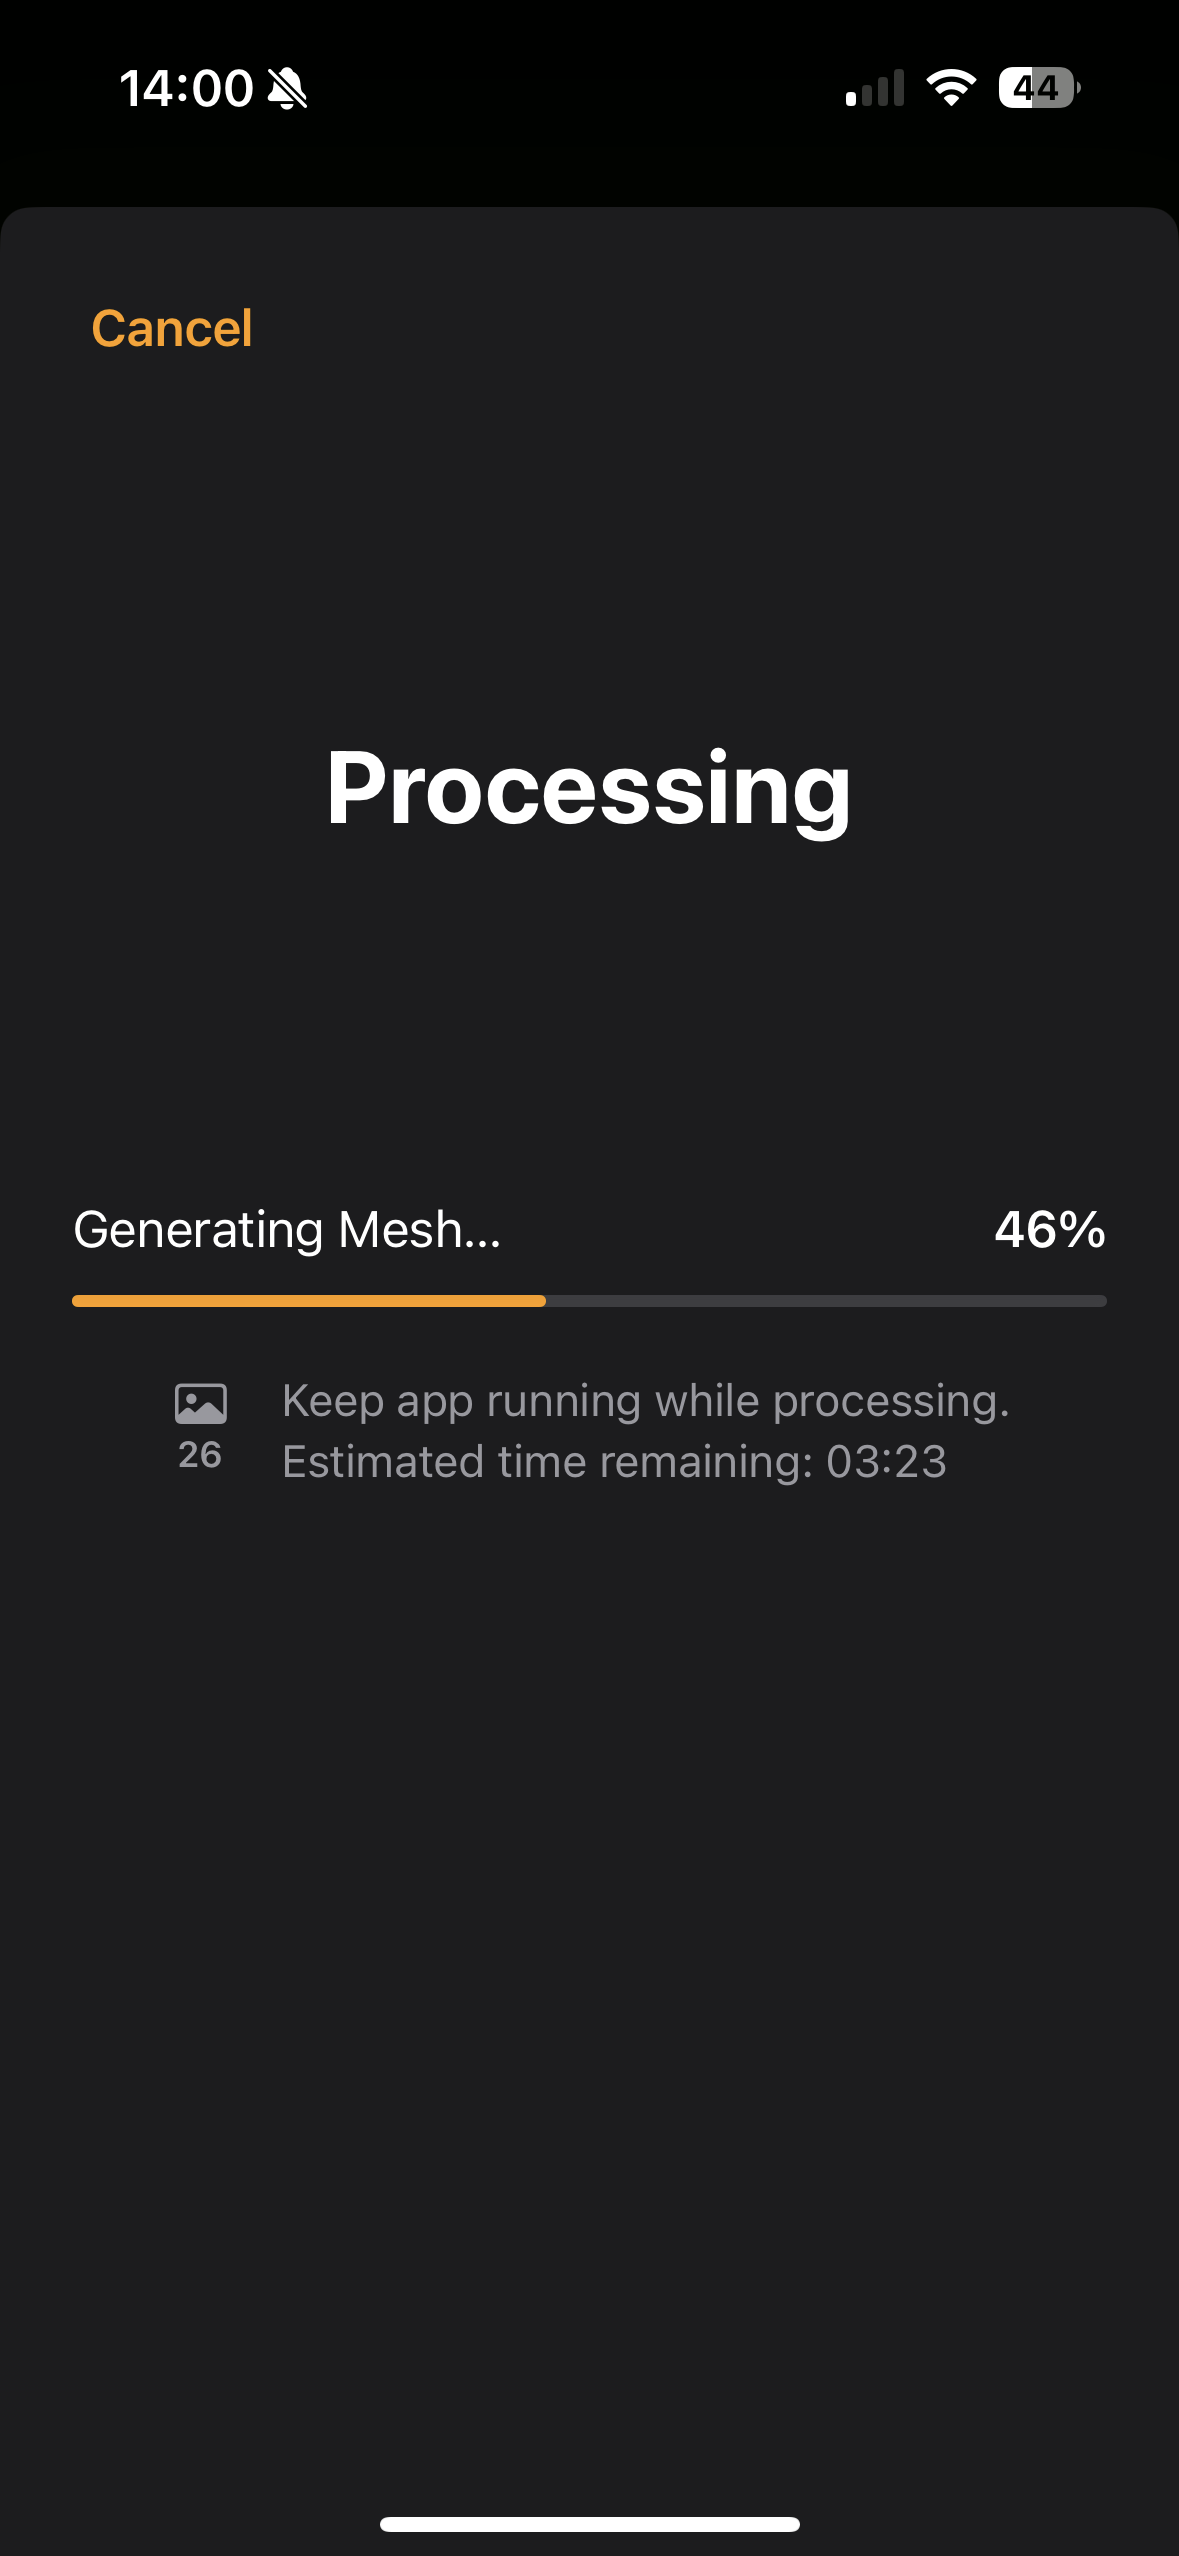Click the orange filled progress bar segment
The height and width of the screenshot is (2556, 1179).
pyautogui.click(x=308, y=1301)
